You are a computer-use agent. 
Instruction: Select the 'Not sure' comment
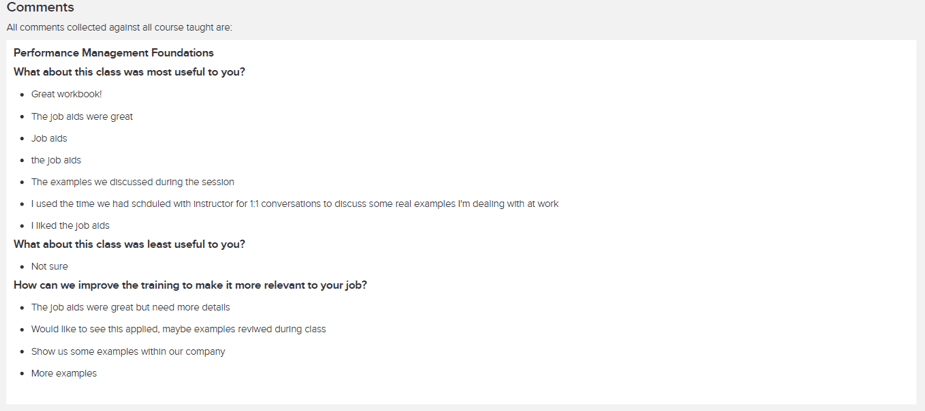click(50, 267)
